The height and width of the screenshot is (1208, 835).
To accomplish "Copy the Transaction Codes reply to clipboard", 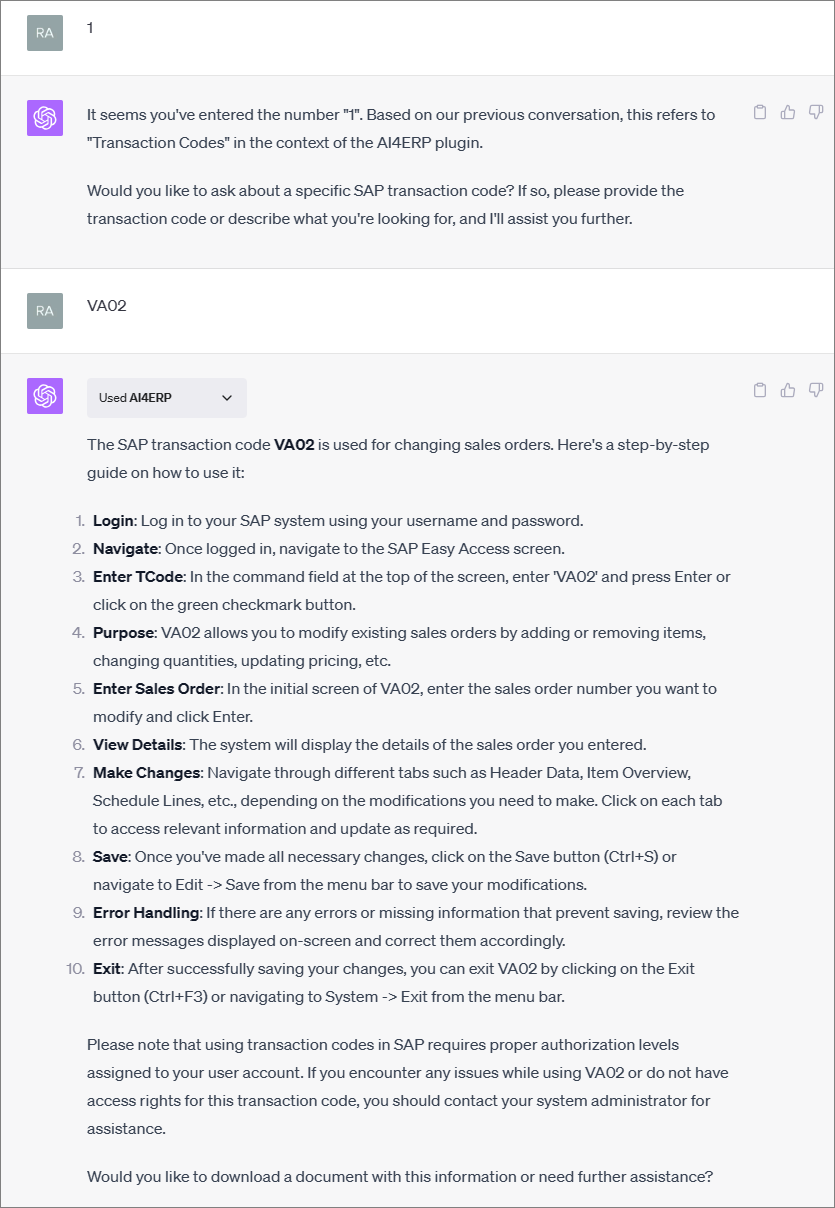I will [x=760, y=112].
